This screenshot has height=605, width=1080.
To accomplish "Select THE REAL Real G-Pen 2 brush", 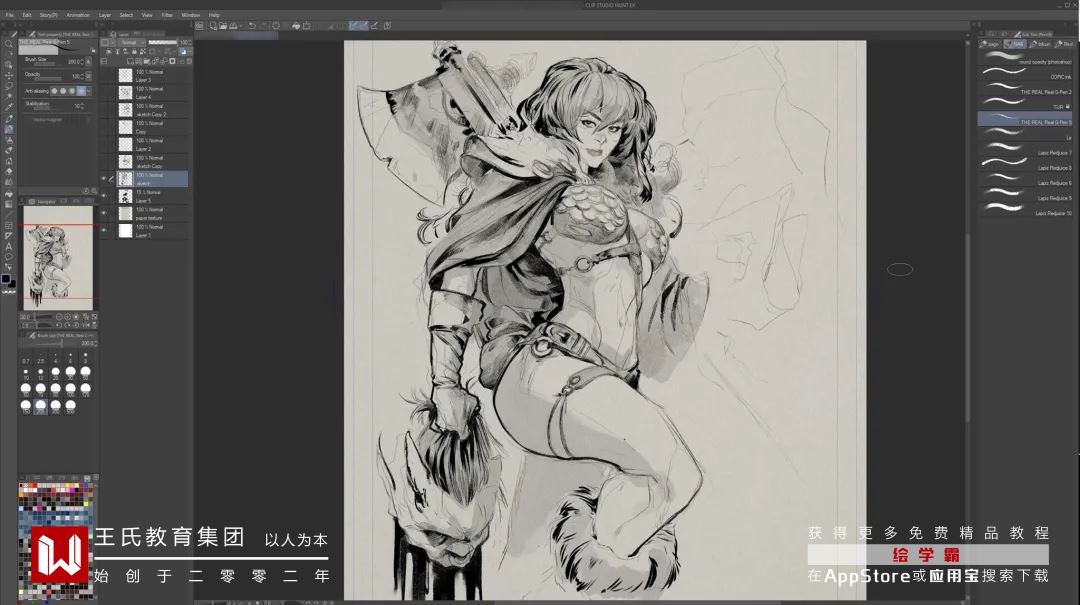I will (x=1026, y=90).
